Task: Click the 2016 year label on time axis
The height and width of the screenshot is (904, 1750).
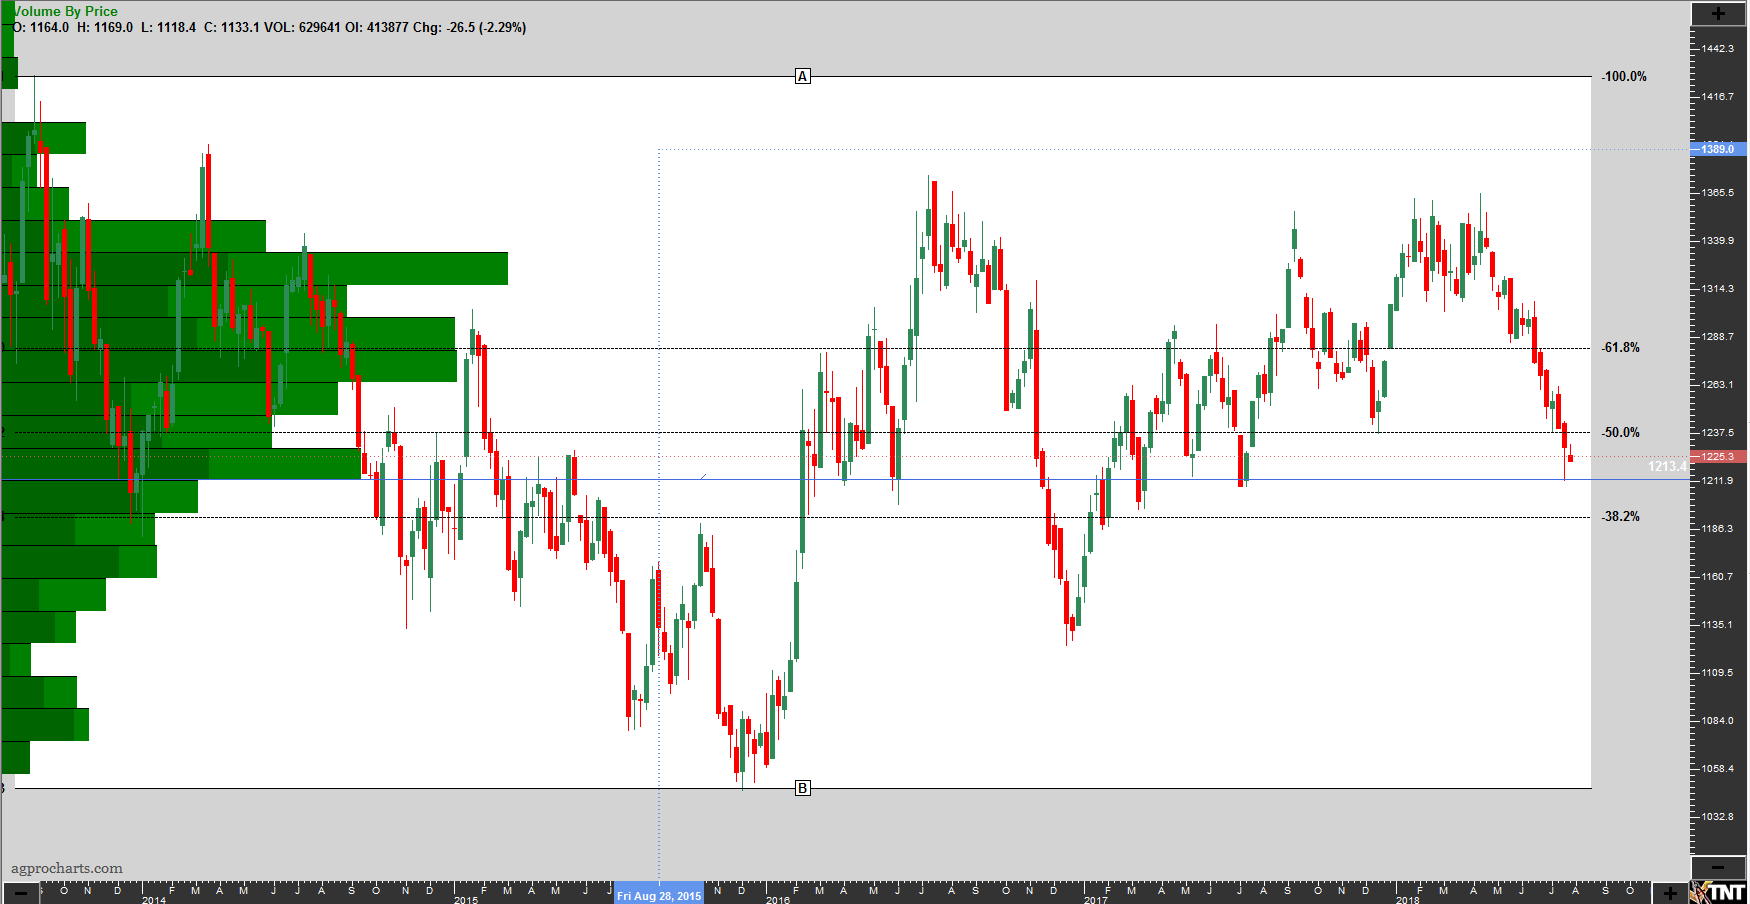Action: click(x=778, y=900)
